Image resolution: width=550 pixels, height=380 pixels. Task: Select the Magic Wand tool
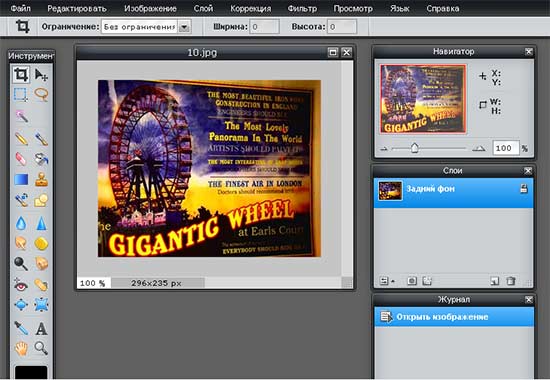click(21, 116)
